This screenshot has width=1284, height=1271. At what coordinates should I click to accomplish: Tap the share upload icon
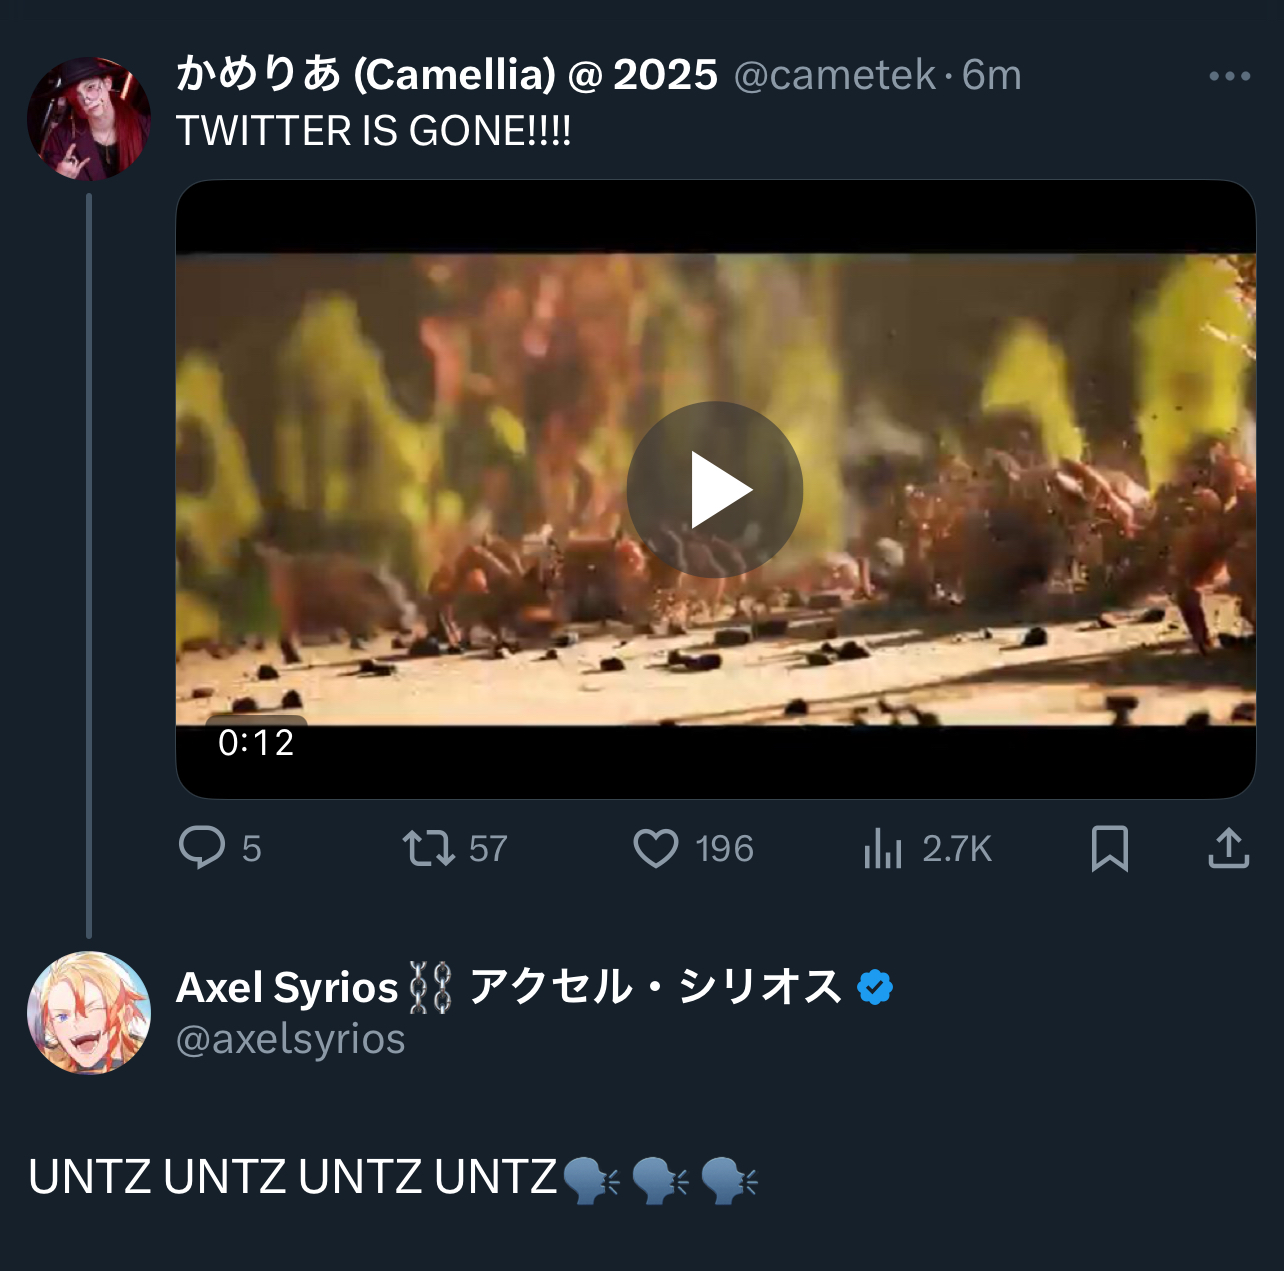[1228, 848]
